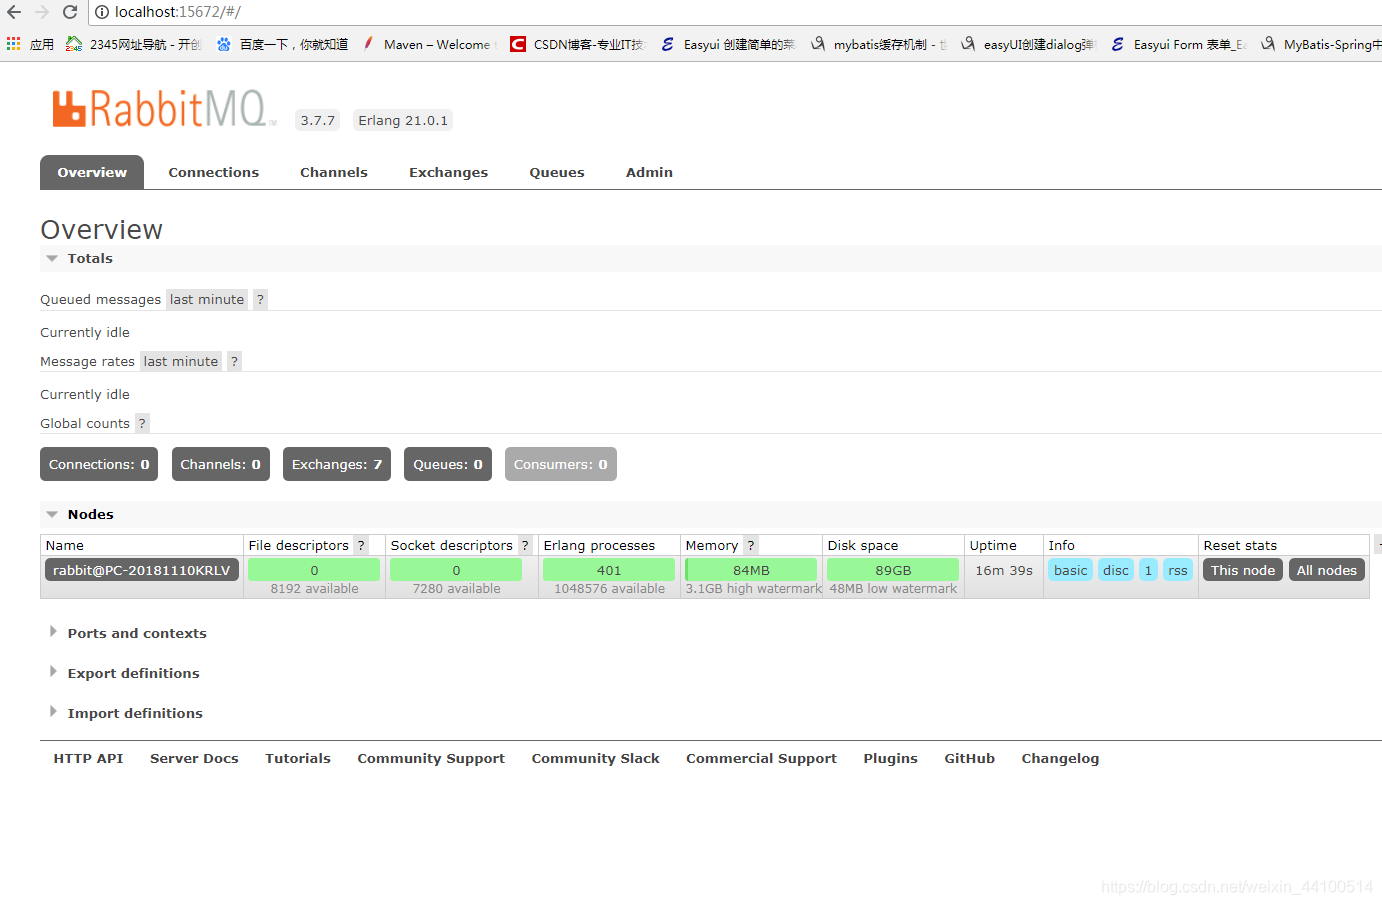Click the RabbitMQ logo

point(164,109)
